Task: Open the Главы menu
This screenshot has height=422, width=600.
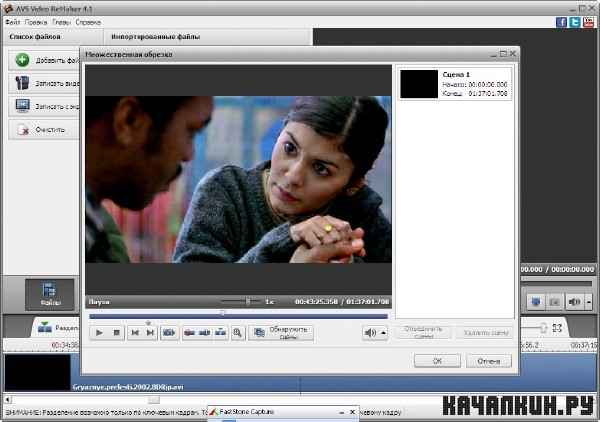Action: (x=61, y=22)
